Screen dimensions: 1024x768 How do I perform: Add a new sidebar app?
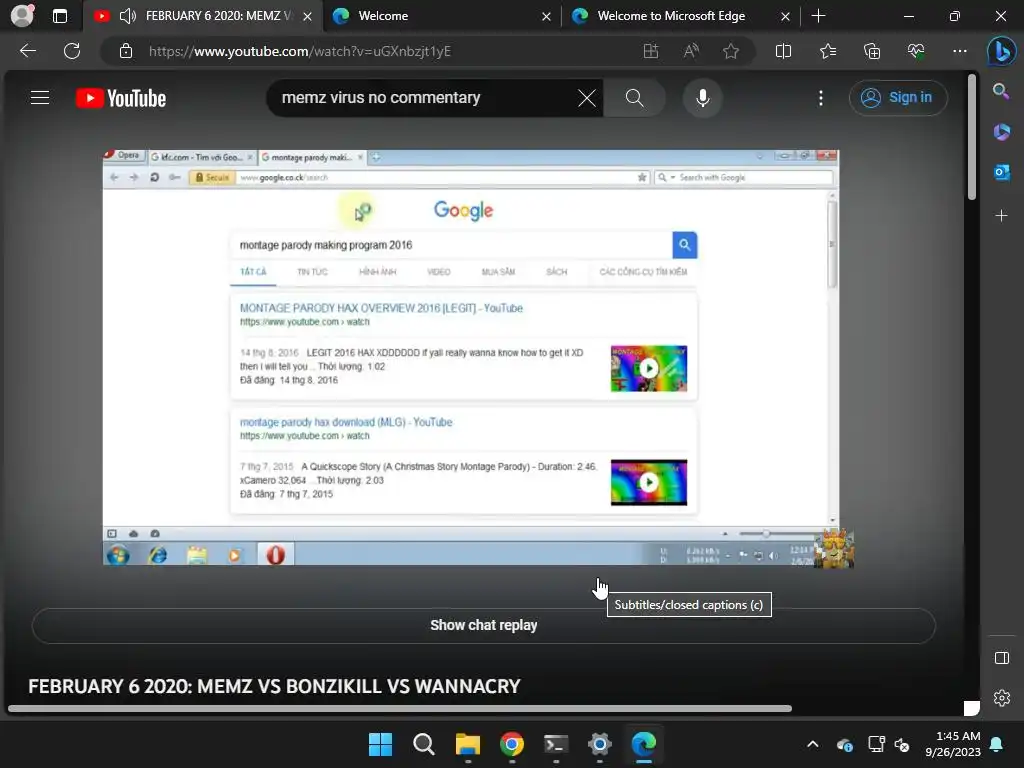click(1001, 216)
